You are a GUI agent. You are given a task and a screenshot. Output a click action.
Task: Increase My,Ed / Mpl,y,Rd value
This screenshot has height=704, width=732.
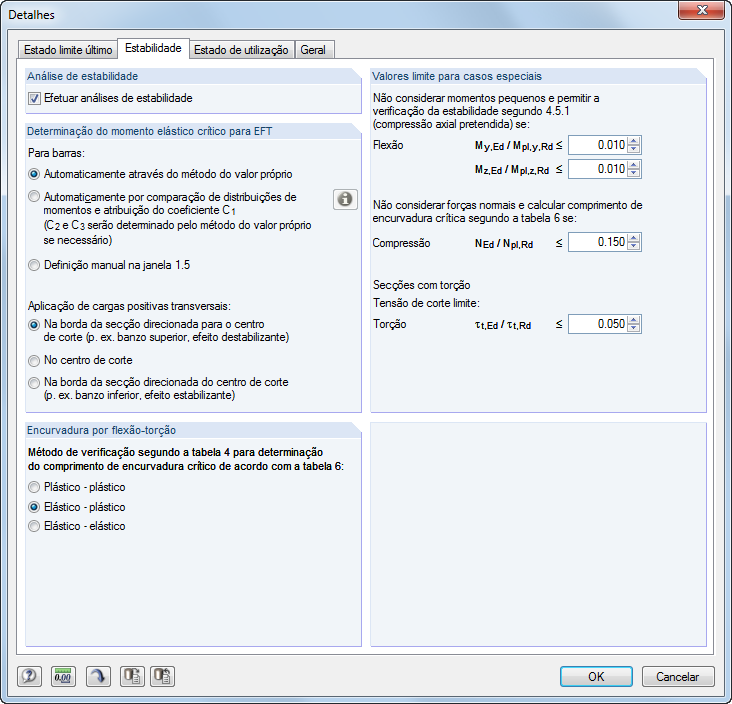(633, 141)
